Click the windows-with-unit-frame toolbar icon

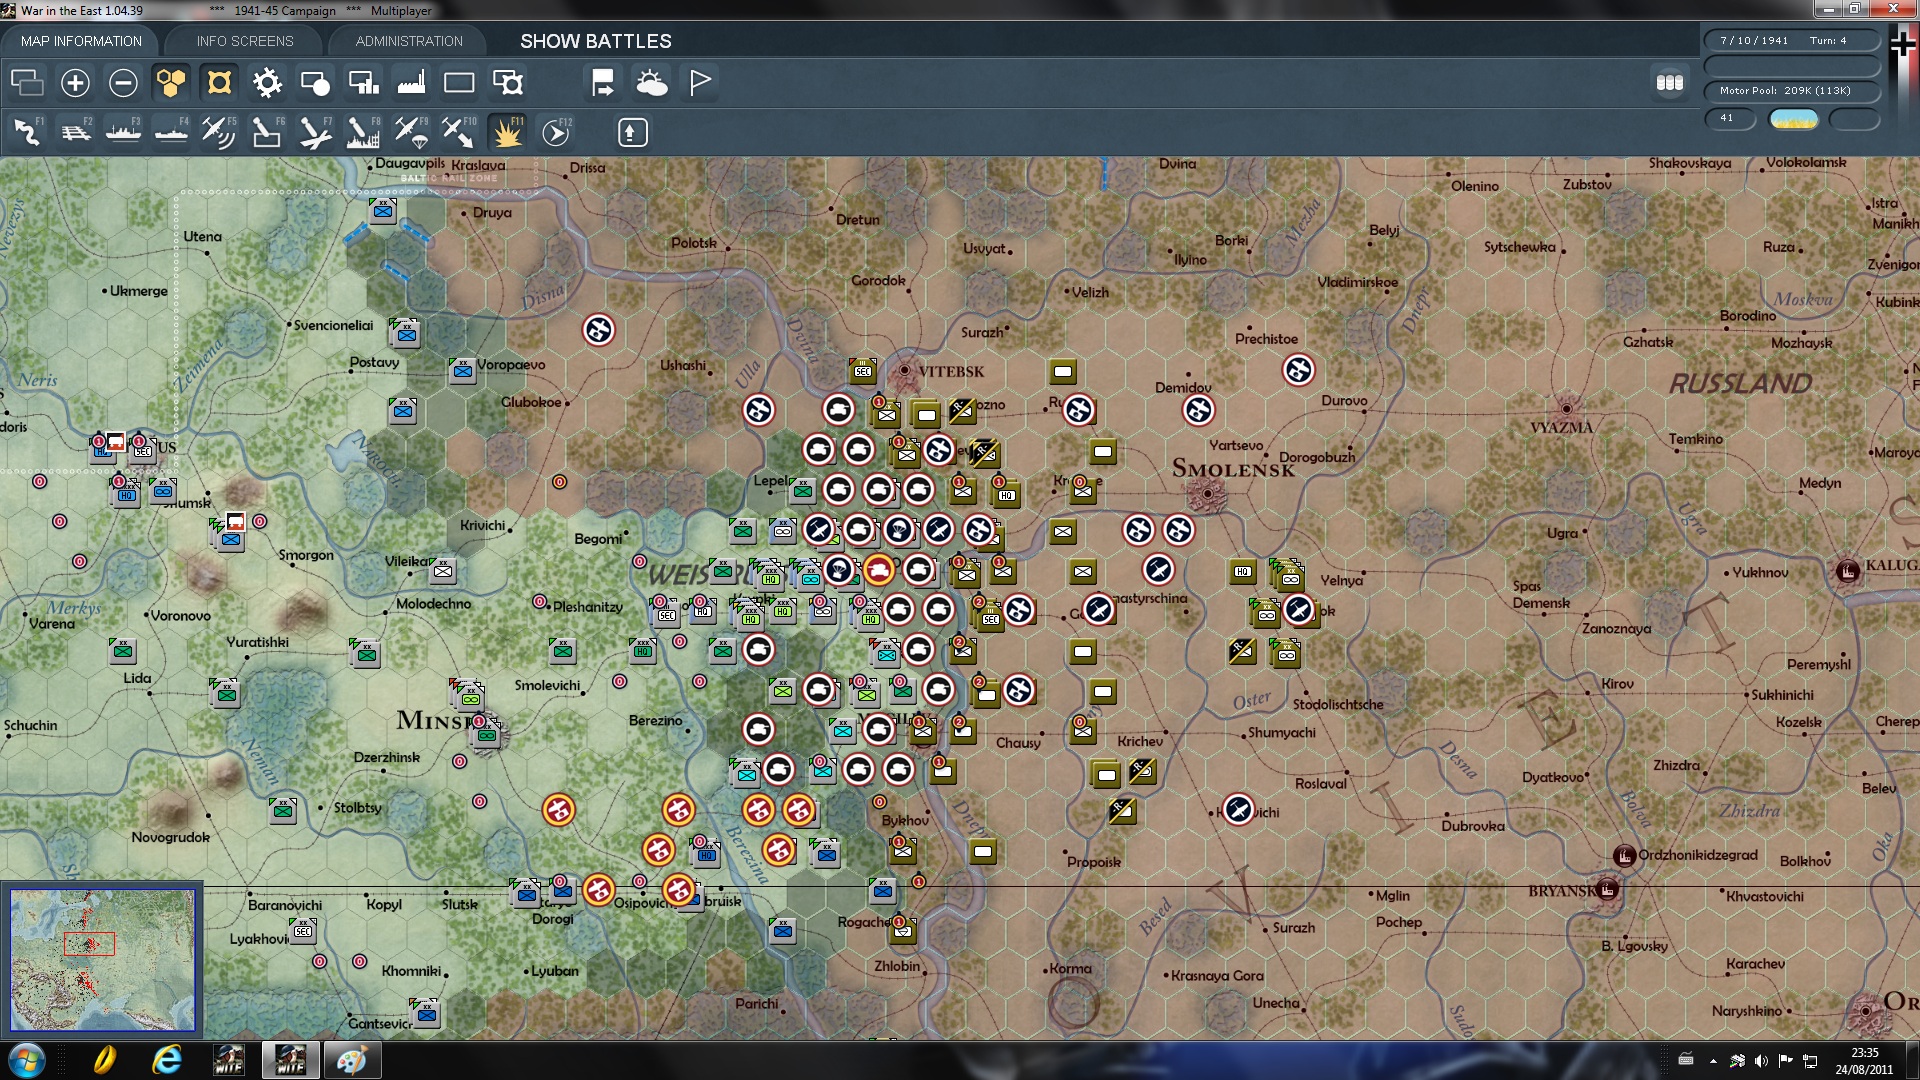click(508, 83)
